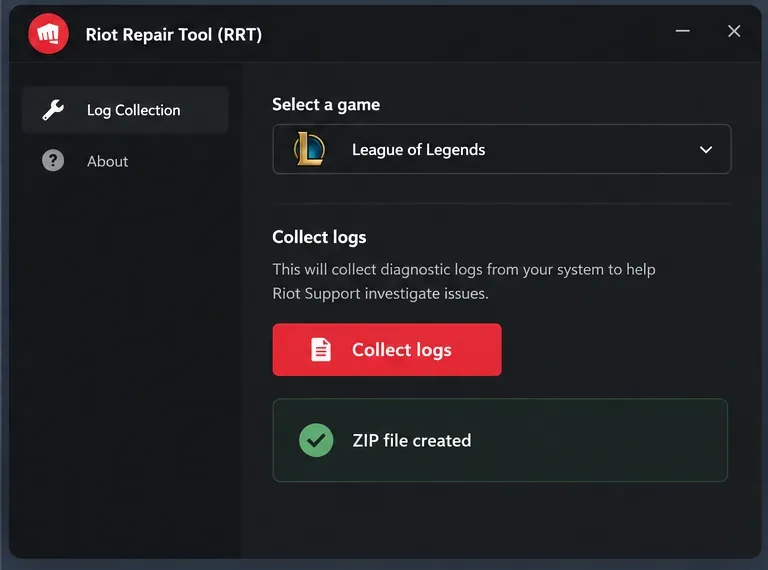Expand the game selection chevron arrow
This screenshot has height=570, width=768.
pos(706,150)
